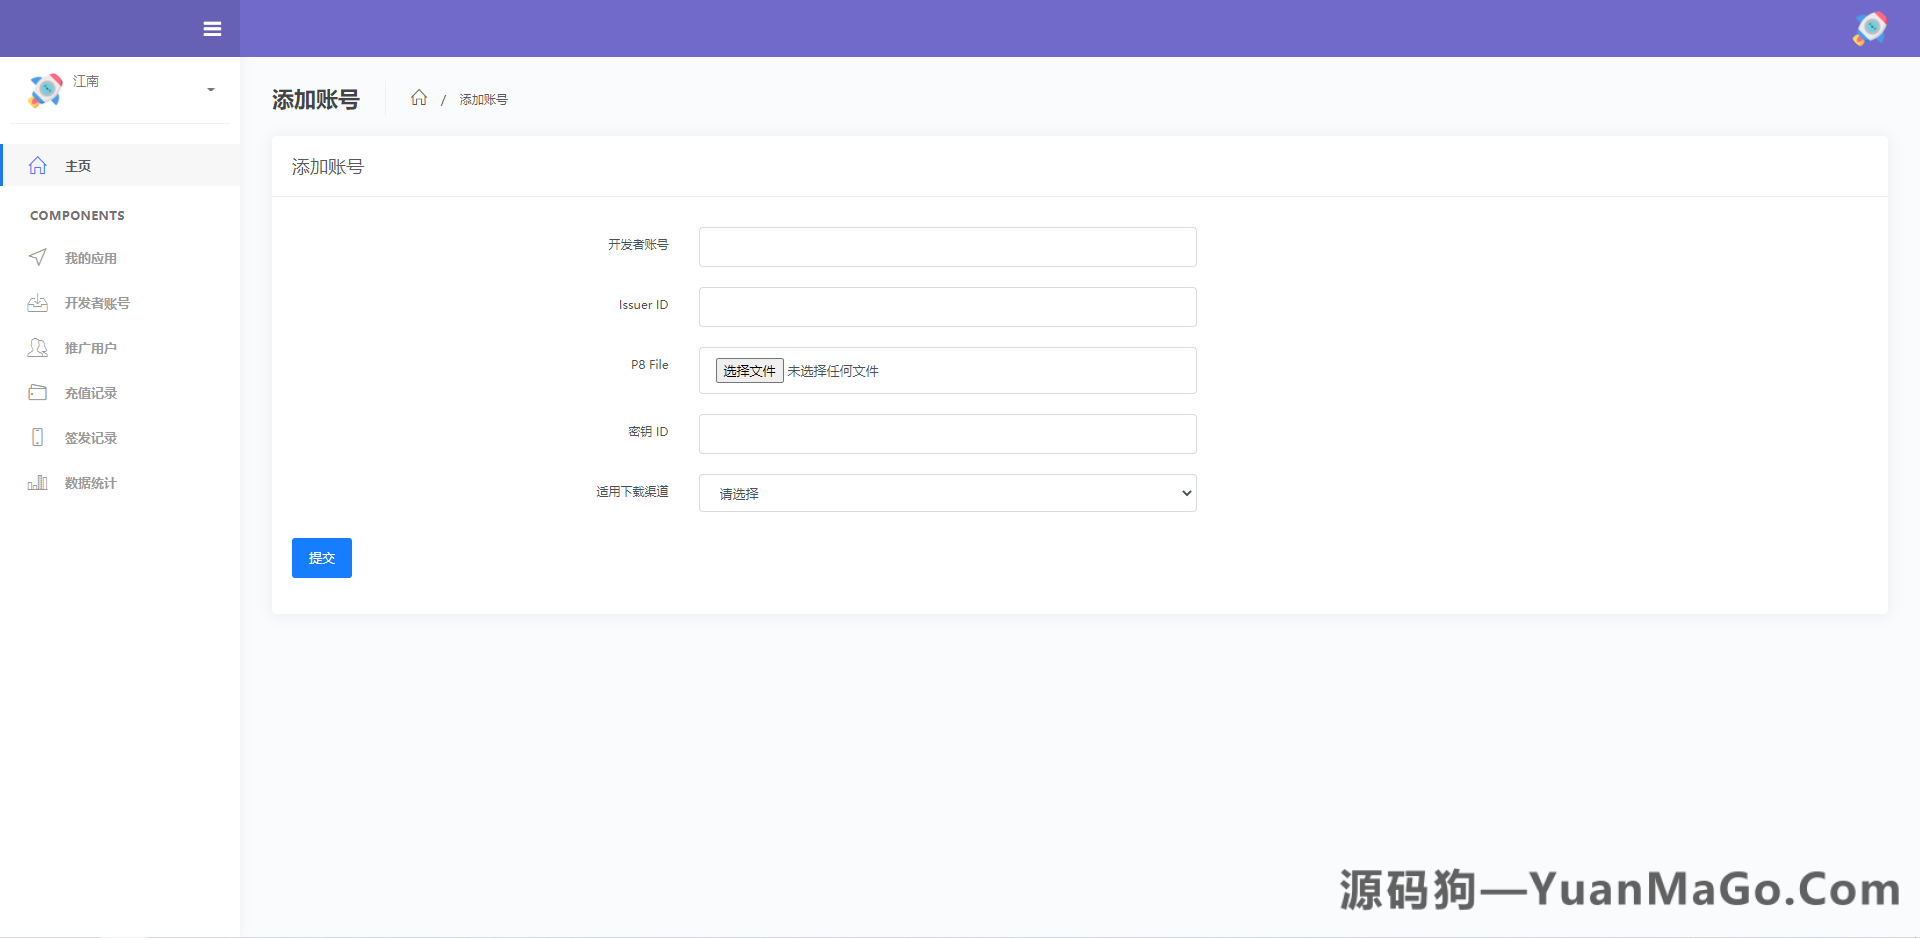The width and height of the screenshot is (1920, 938).
Task: Click the 选择文件 file upload button
Action: (x=749, y=370)
